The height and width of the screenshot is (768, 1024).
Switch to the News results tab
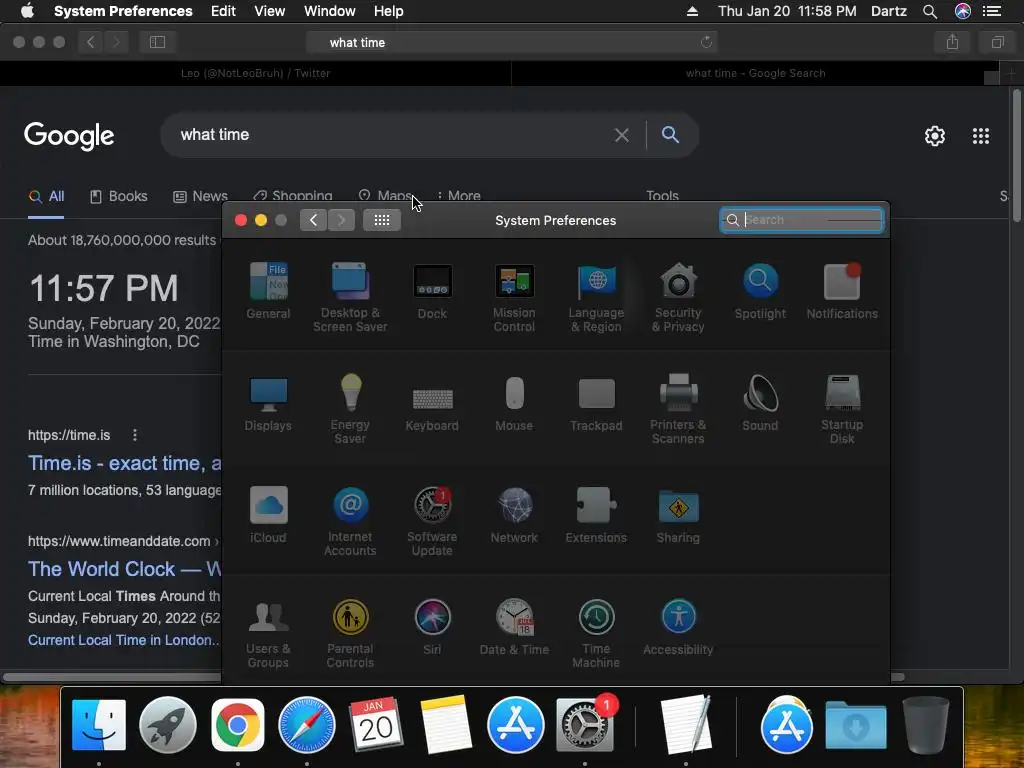(200, 196)
